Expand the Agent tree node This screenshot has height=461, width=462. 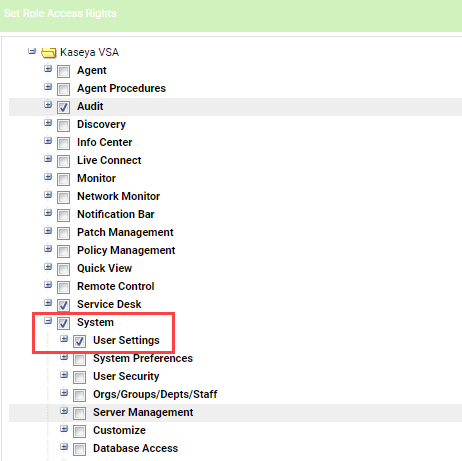[48, 69]
